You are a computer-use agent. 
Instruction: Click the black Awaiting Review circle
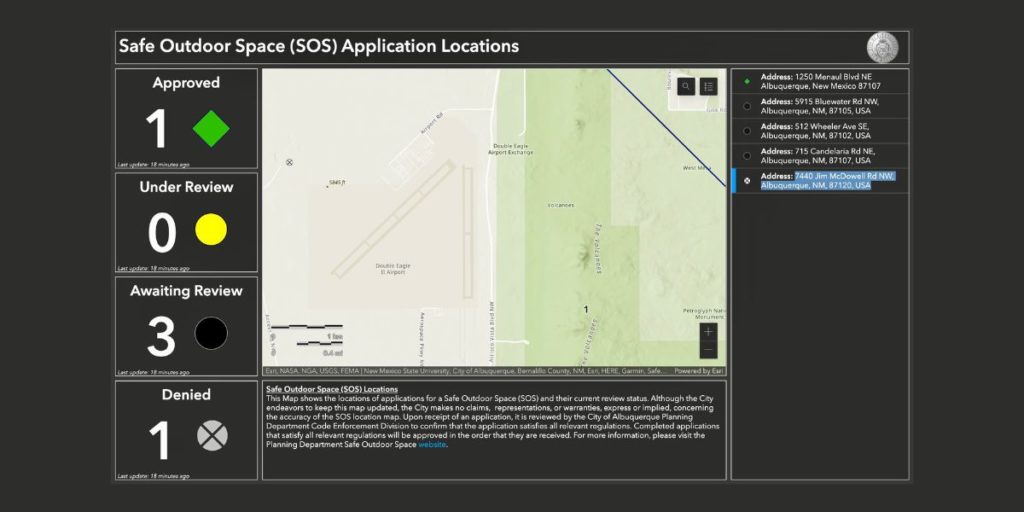[x=211, y=333]
